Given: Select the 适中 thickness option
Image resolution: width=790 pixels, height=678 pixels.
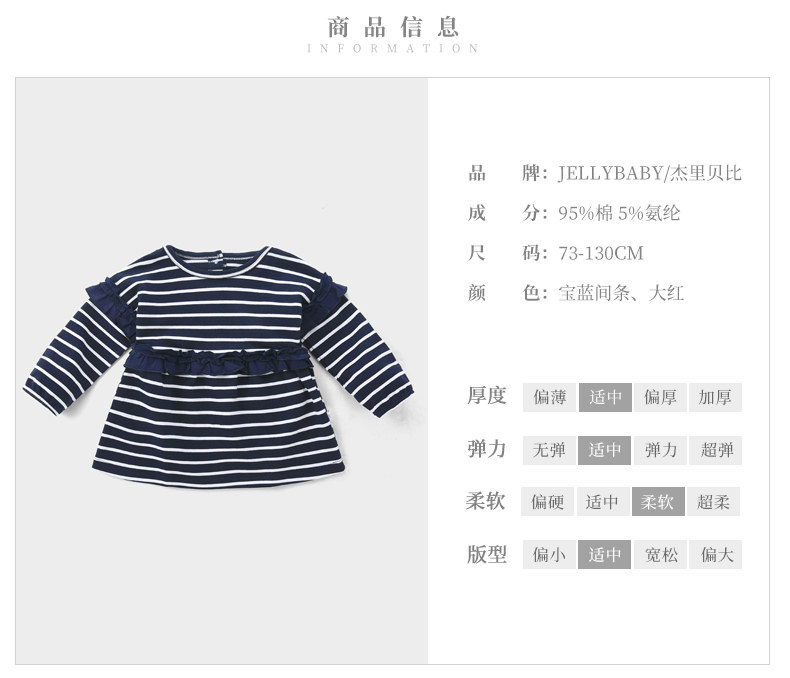Looking at the screenshot, I should [x=605, y=397].
